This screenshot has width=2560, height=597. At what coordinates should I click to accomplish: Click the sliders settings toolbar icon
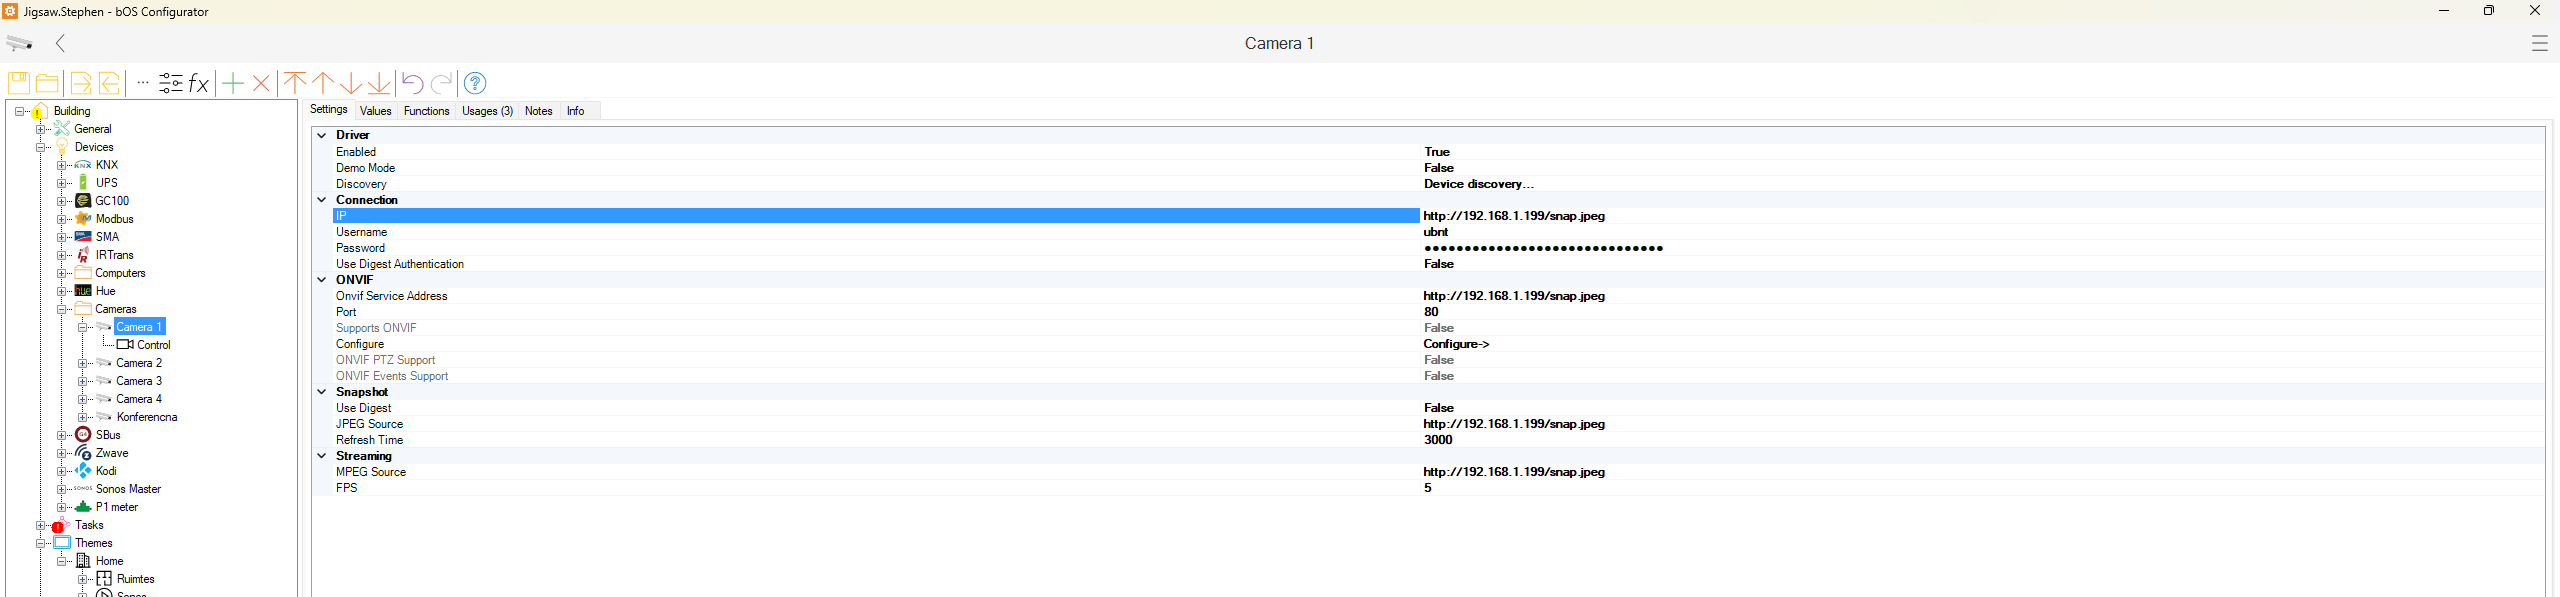pyautogui.click(x=171, y=83)
